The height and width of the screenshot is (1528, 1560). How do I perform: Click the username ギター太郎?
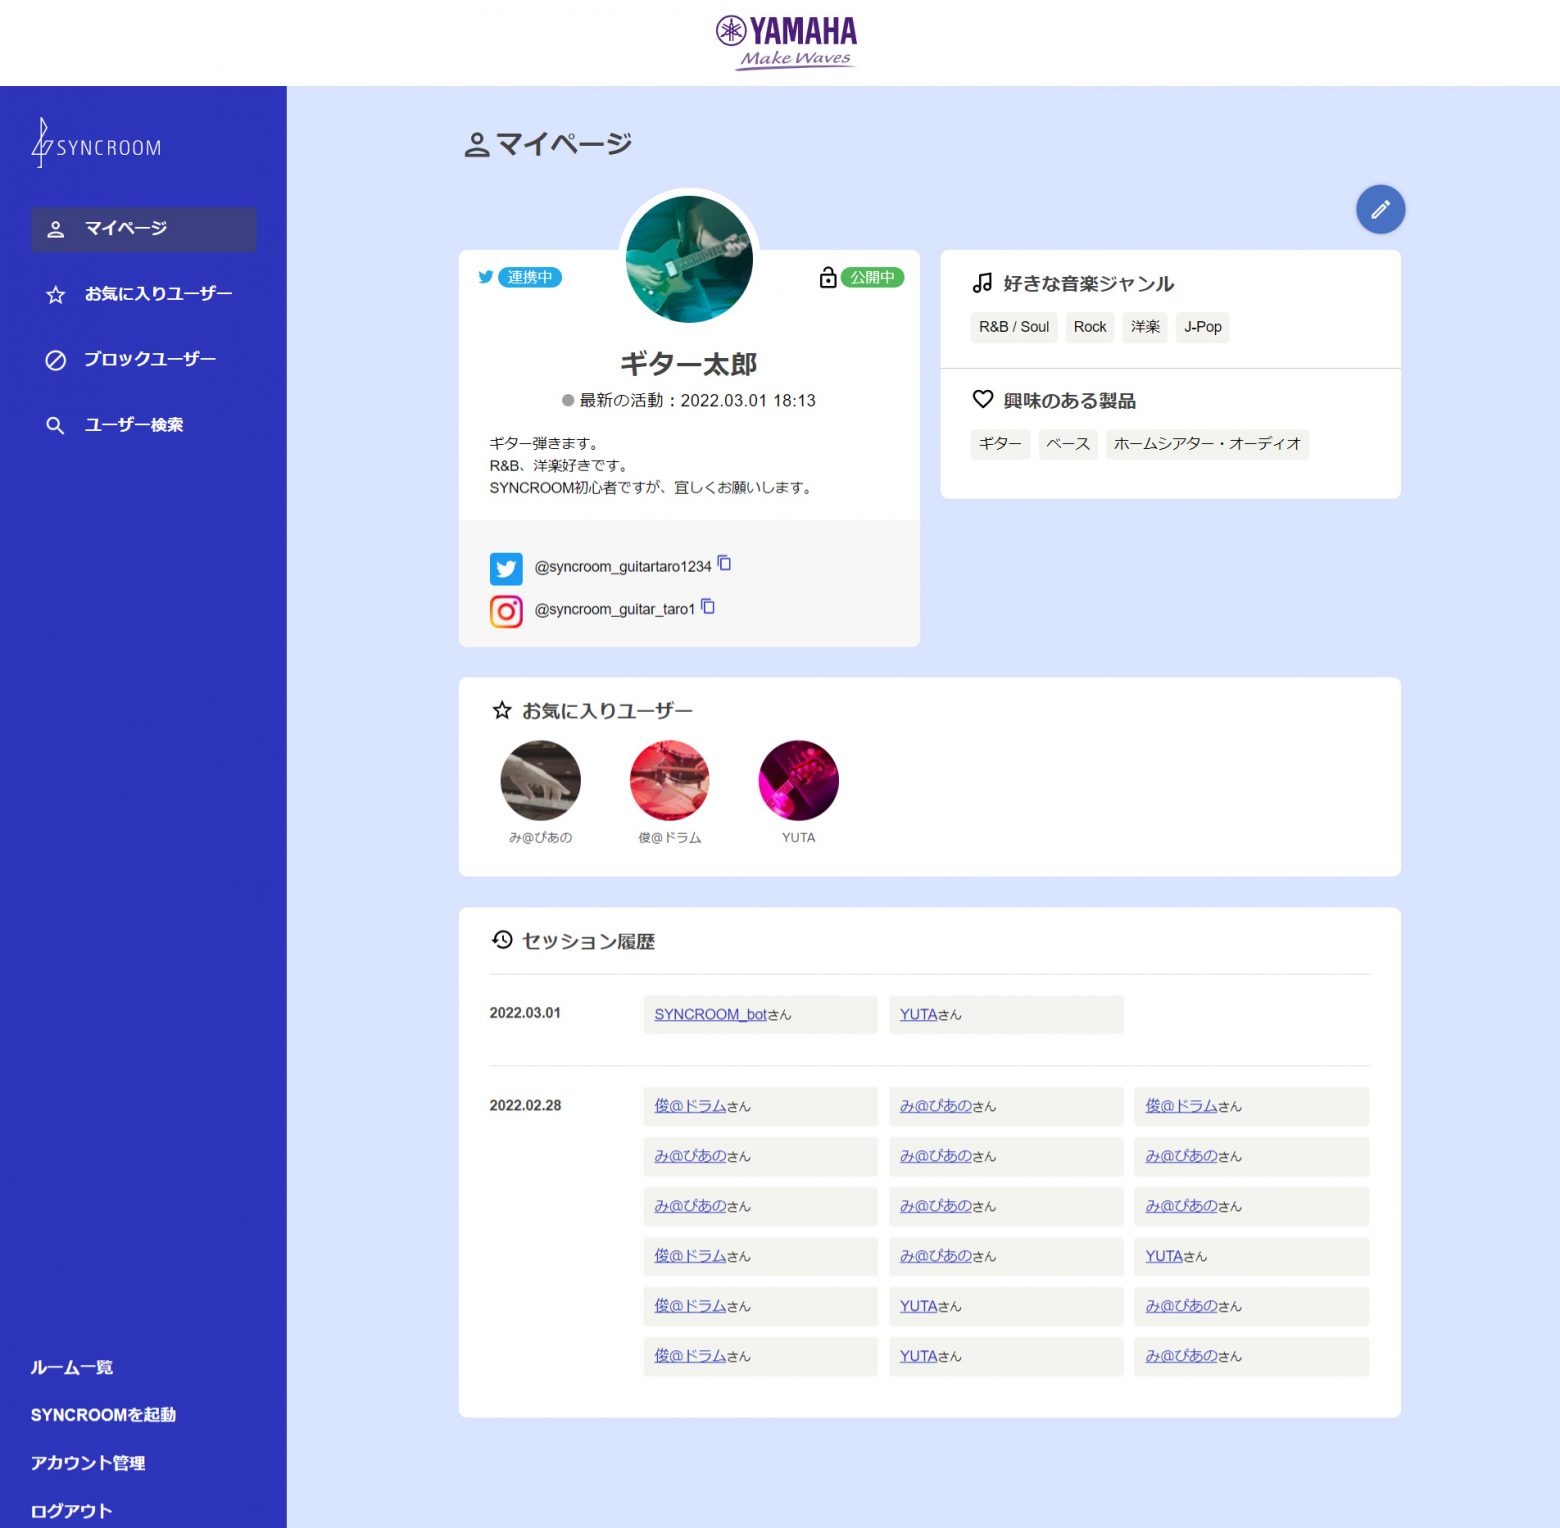[x=689, y=364]
